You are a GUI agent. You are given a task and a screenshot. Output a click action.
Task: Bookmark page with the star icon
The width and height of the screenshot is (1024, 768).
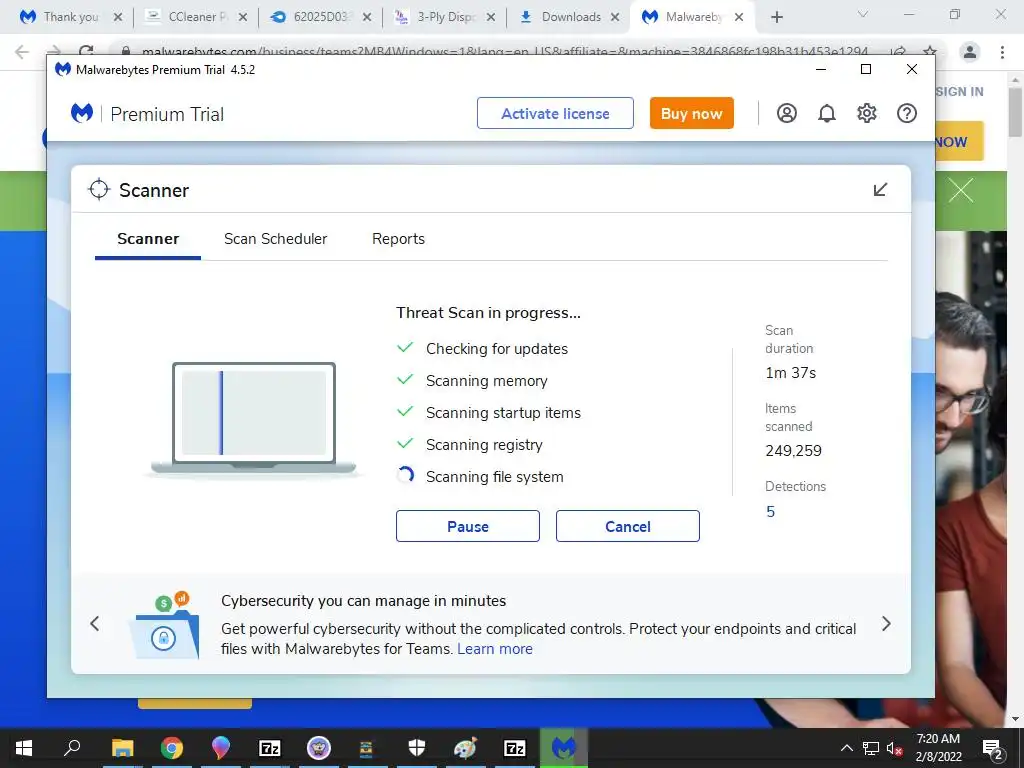coord(930,52)
